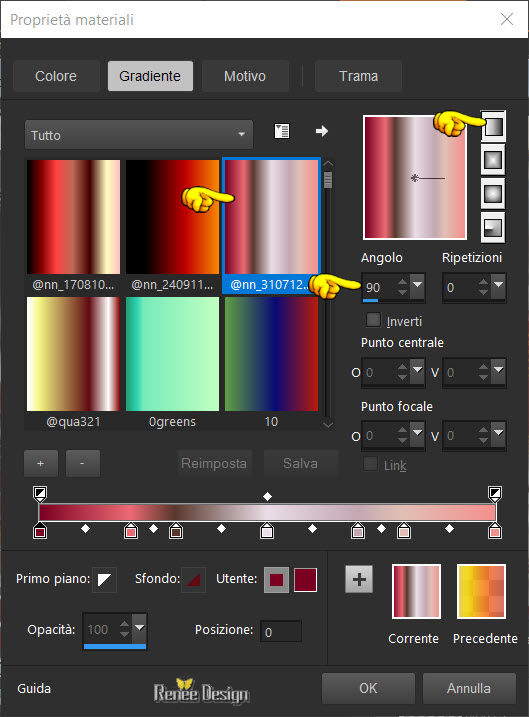Select the sunburst gradient style icon

click(x=493, y=193)
